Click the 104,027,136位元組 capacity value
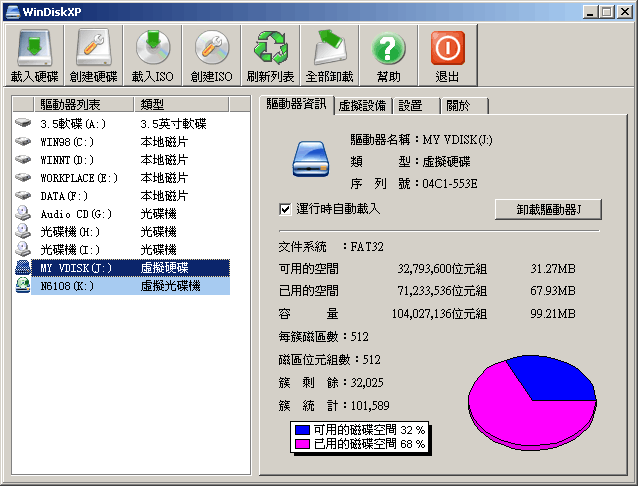 [x=439, y=313]
